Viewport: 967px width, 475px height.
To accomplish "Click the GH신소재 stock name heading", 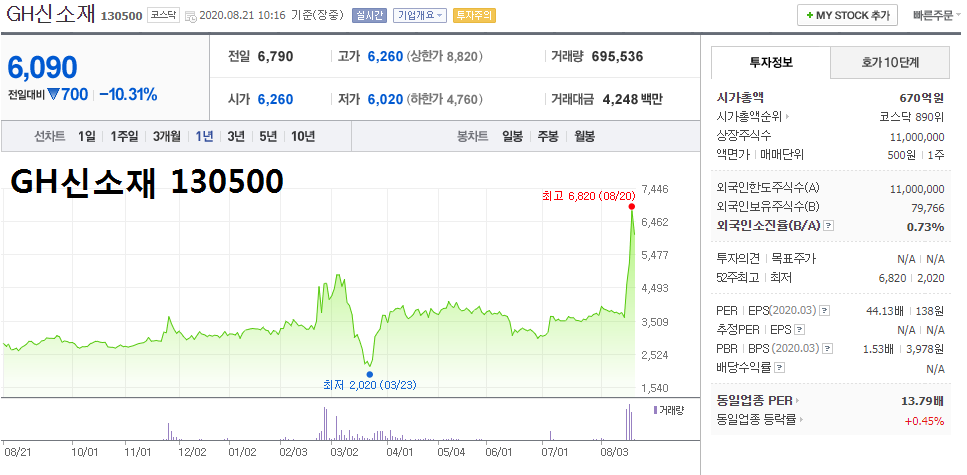I will [51, 15].
